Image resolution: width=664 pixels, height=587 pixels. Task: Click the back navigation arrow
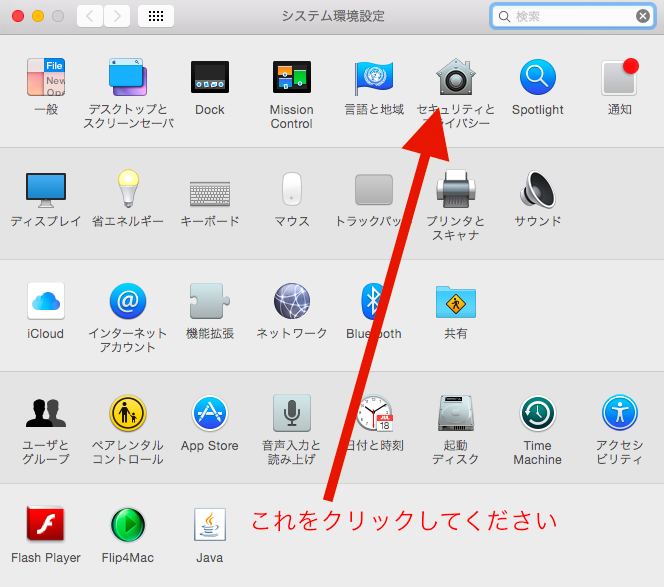pos(90,16)
